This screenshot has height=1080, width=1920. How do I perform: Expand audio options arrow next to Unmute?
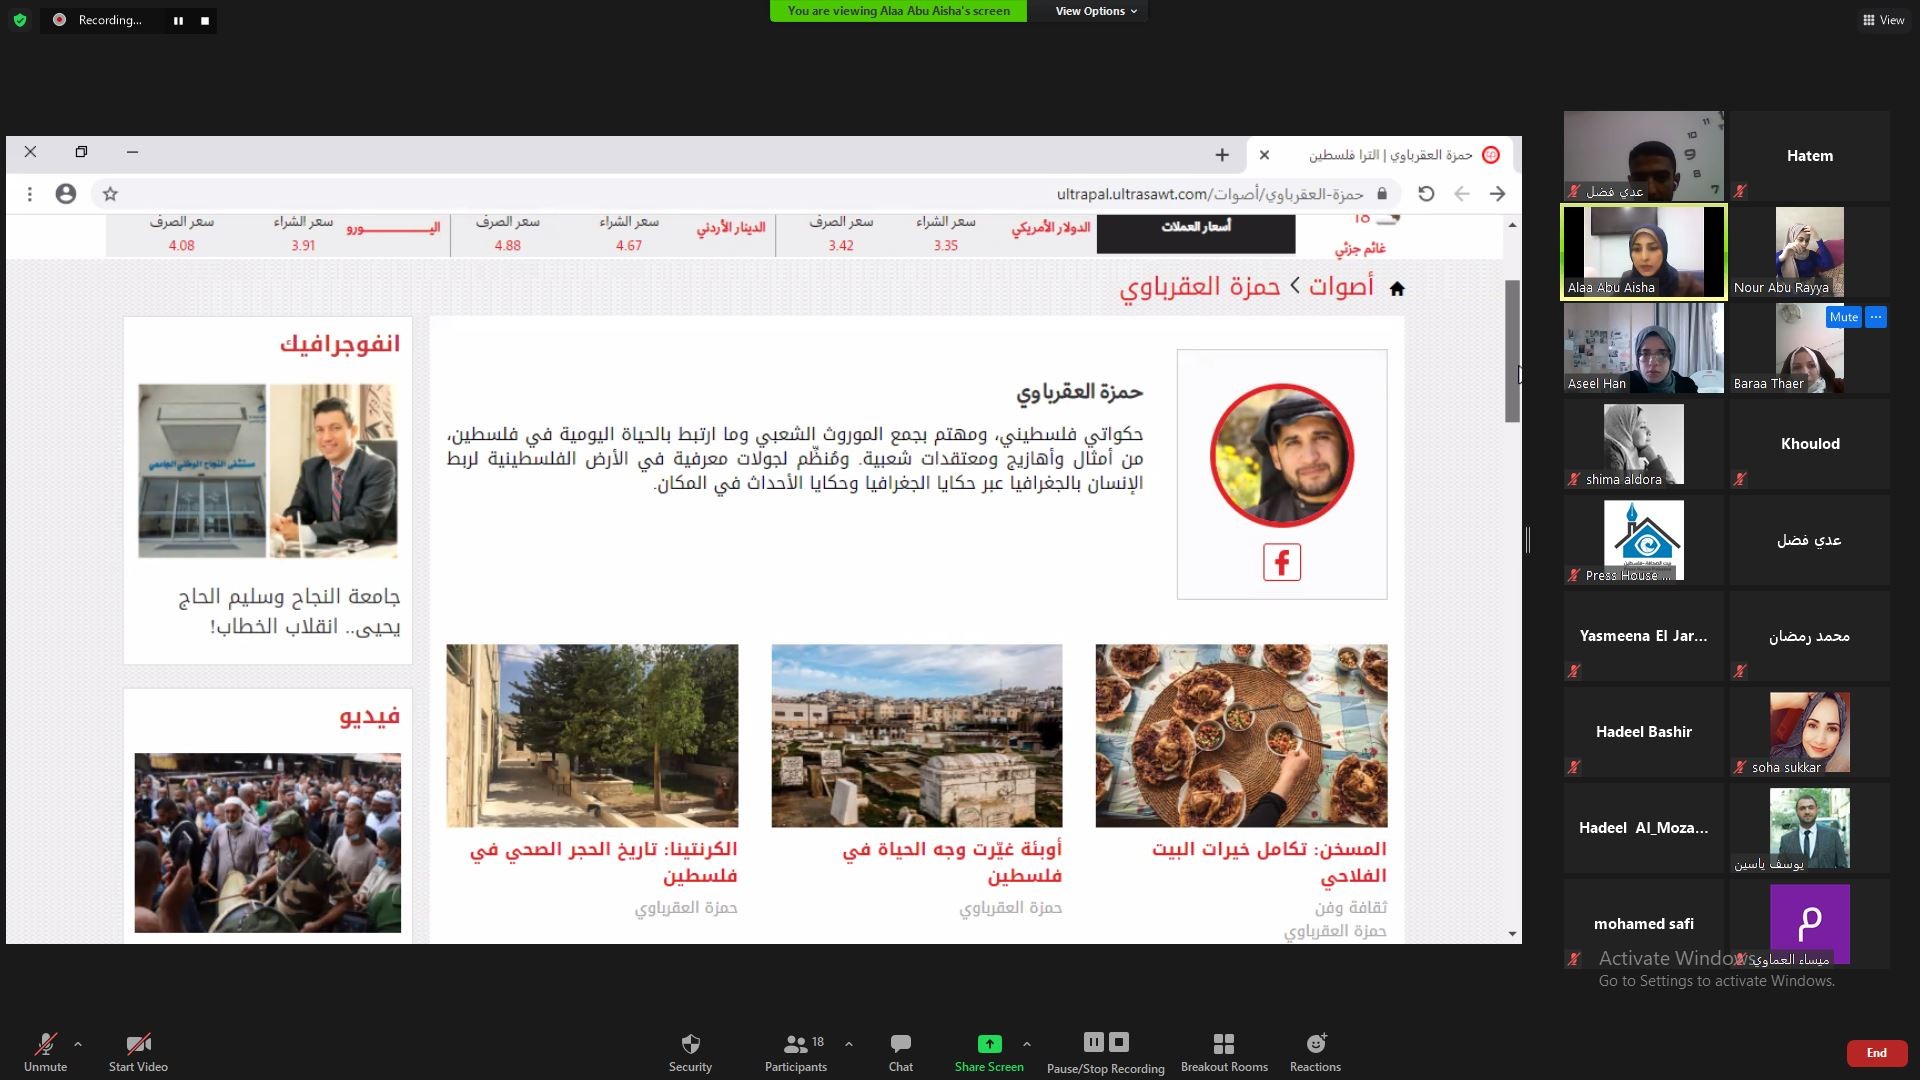[x=78, y=1044]
